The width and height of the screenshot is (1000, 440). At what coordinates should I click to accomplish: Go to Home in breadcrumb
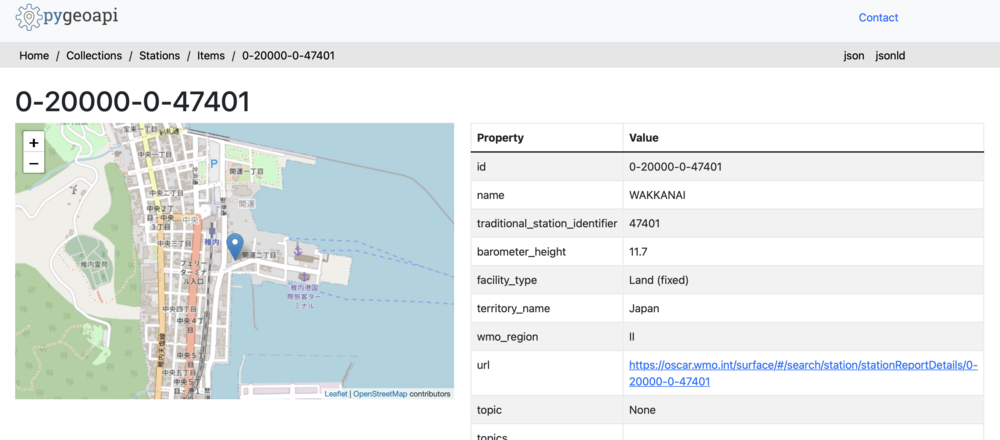click(x=34, y=56)
